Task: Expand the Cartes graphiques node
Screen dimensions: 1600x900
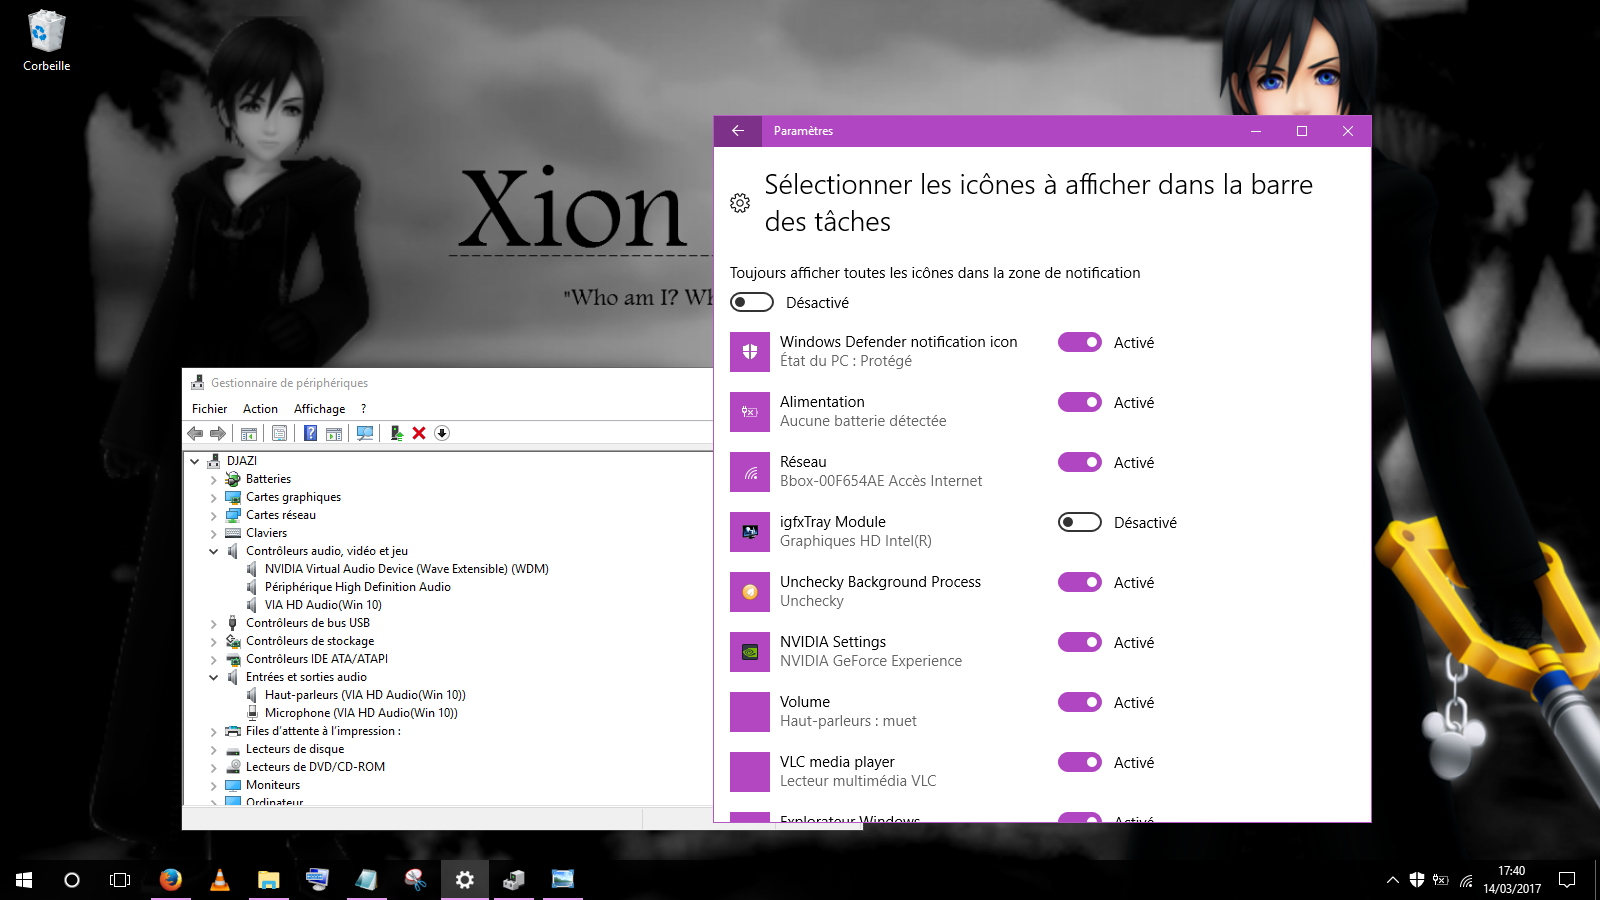Action: pyautogui.click(x=213, y=498)
